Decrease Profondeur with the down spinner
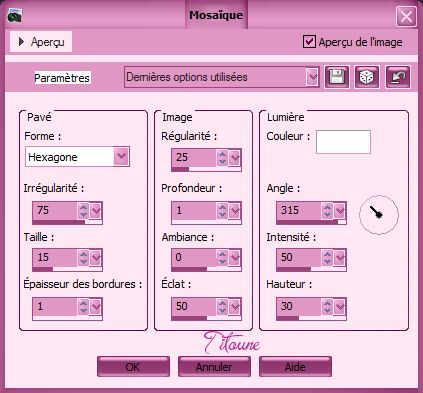Screen dimensions: 423x393 pyautogui.click(x=222, y=215)
